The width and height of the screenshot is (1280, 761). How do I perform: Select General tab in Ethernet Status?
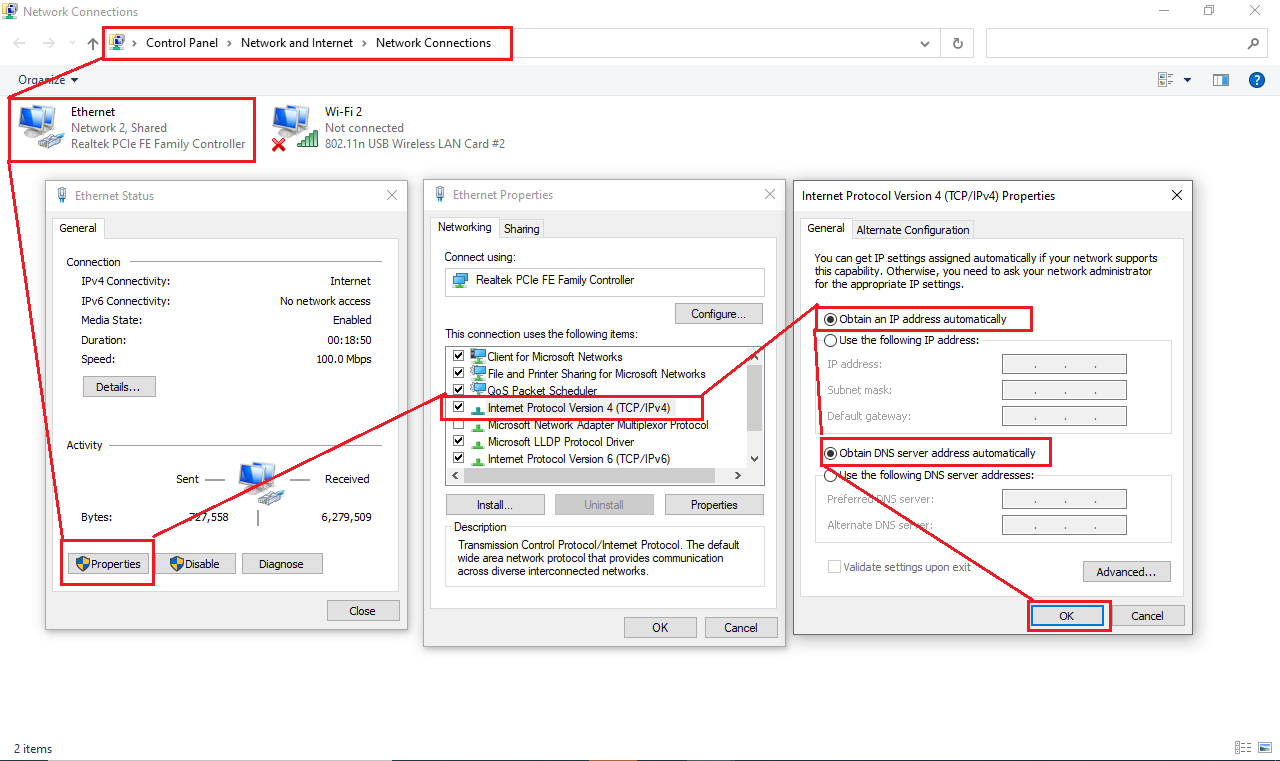click(x=78, y=228)
